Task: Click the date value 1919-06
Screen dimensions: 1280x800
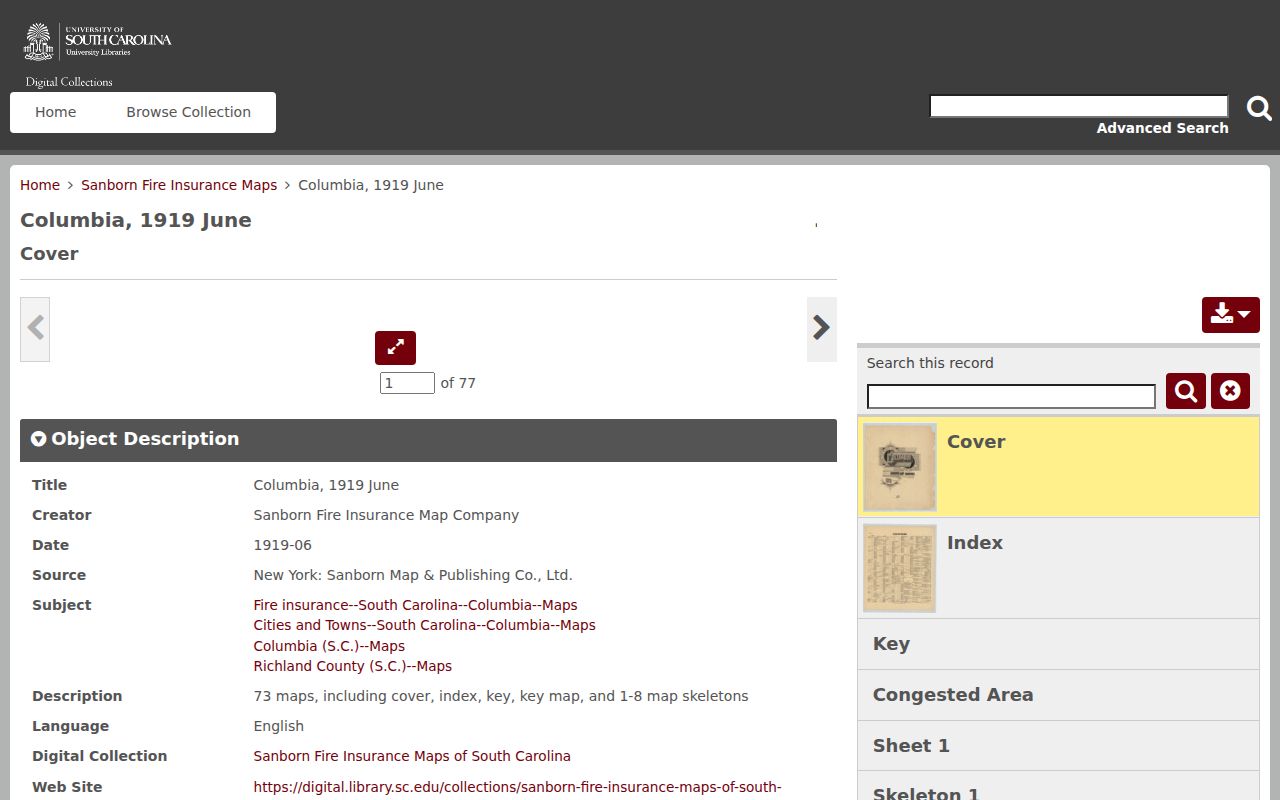Action: [x=282, y=545]
